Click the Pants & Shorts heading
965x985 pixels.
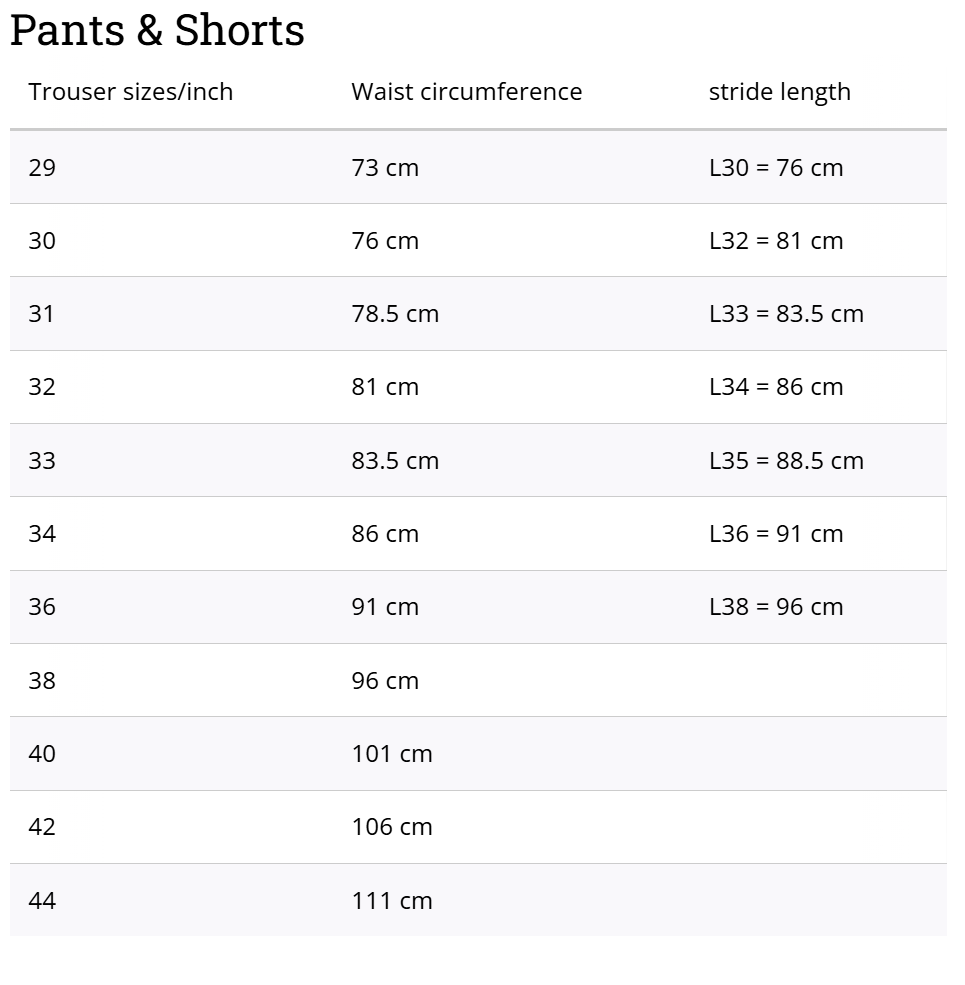point(157,30)
